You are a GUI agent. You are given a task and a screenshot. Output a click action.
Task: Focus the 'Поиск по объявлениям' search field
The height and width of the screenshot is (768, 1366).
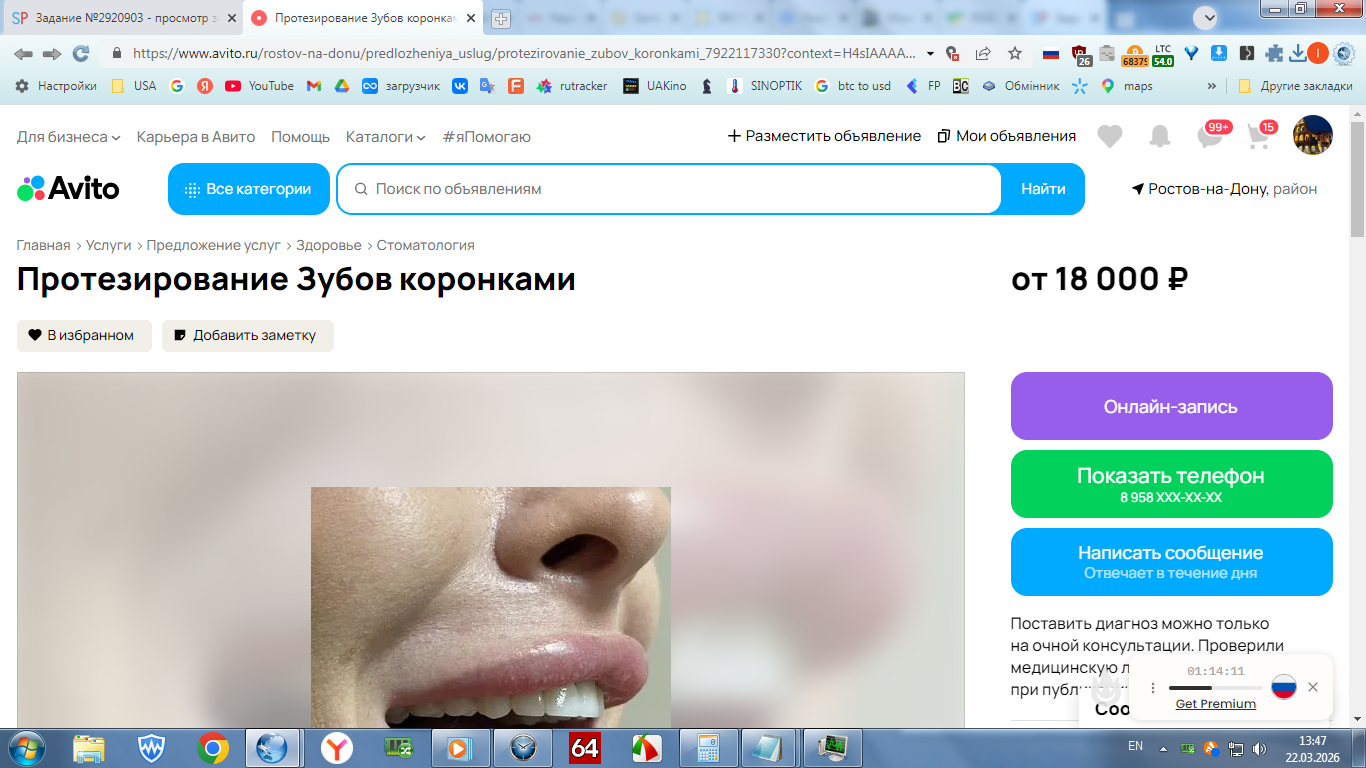(669, 189)
